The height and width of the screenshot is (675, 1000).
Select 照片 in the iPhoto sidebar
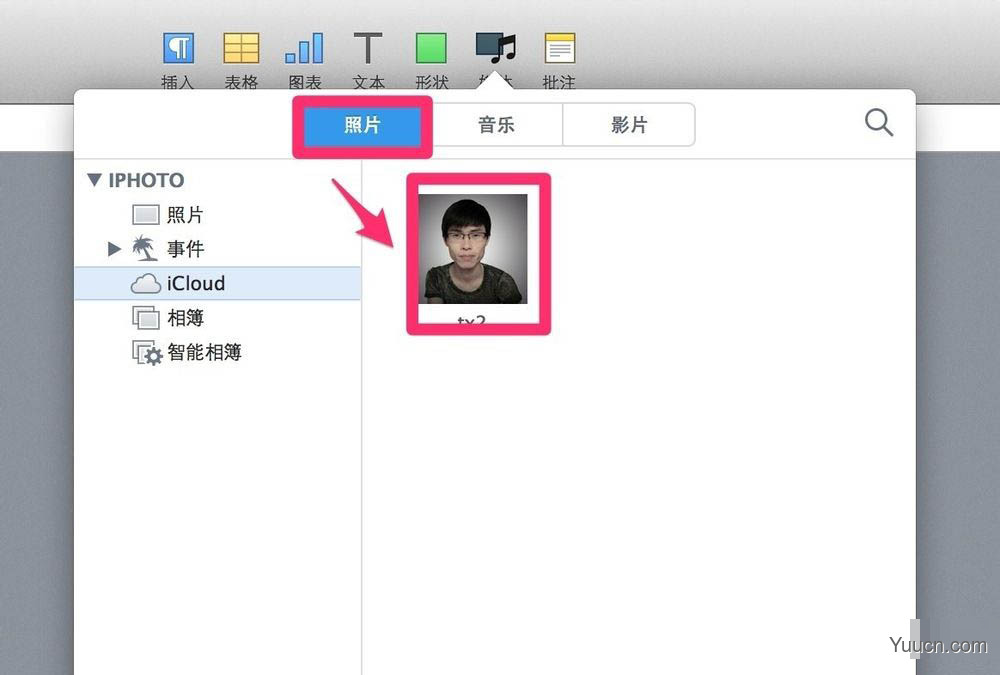tap(217, 215)
